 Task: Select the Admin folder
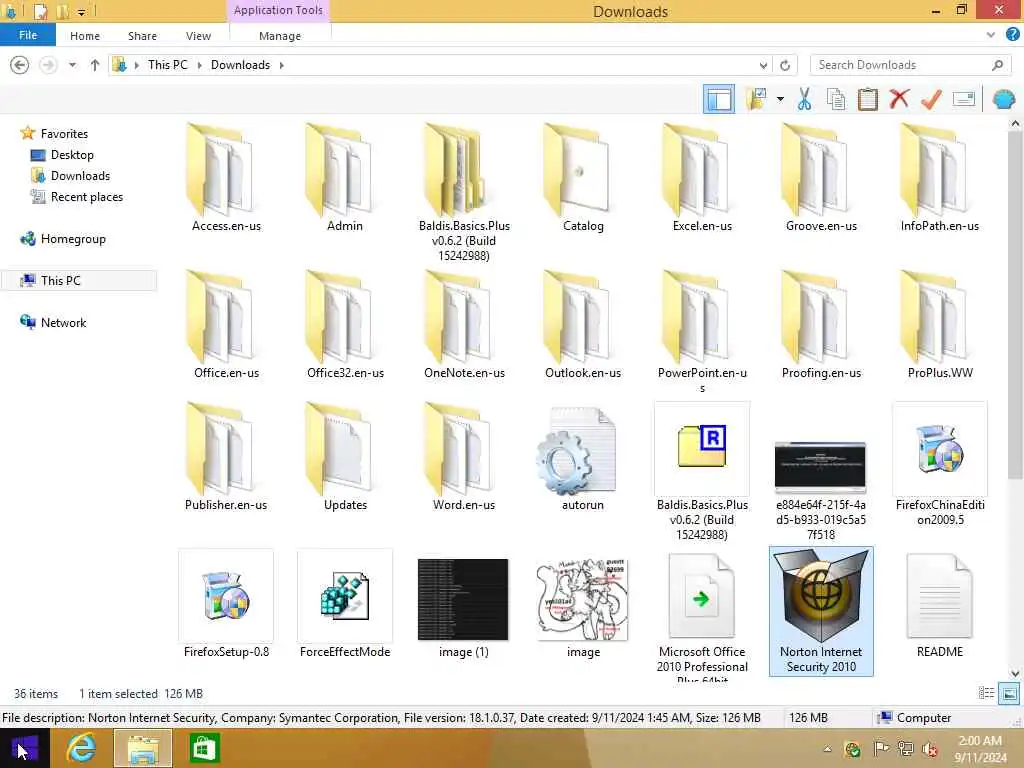[345, 178]
